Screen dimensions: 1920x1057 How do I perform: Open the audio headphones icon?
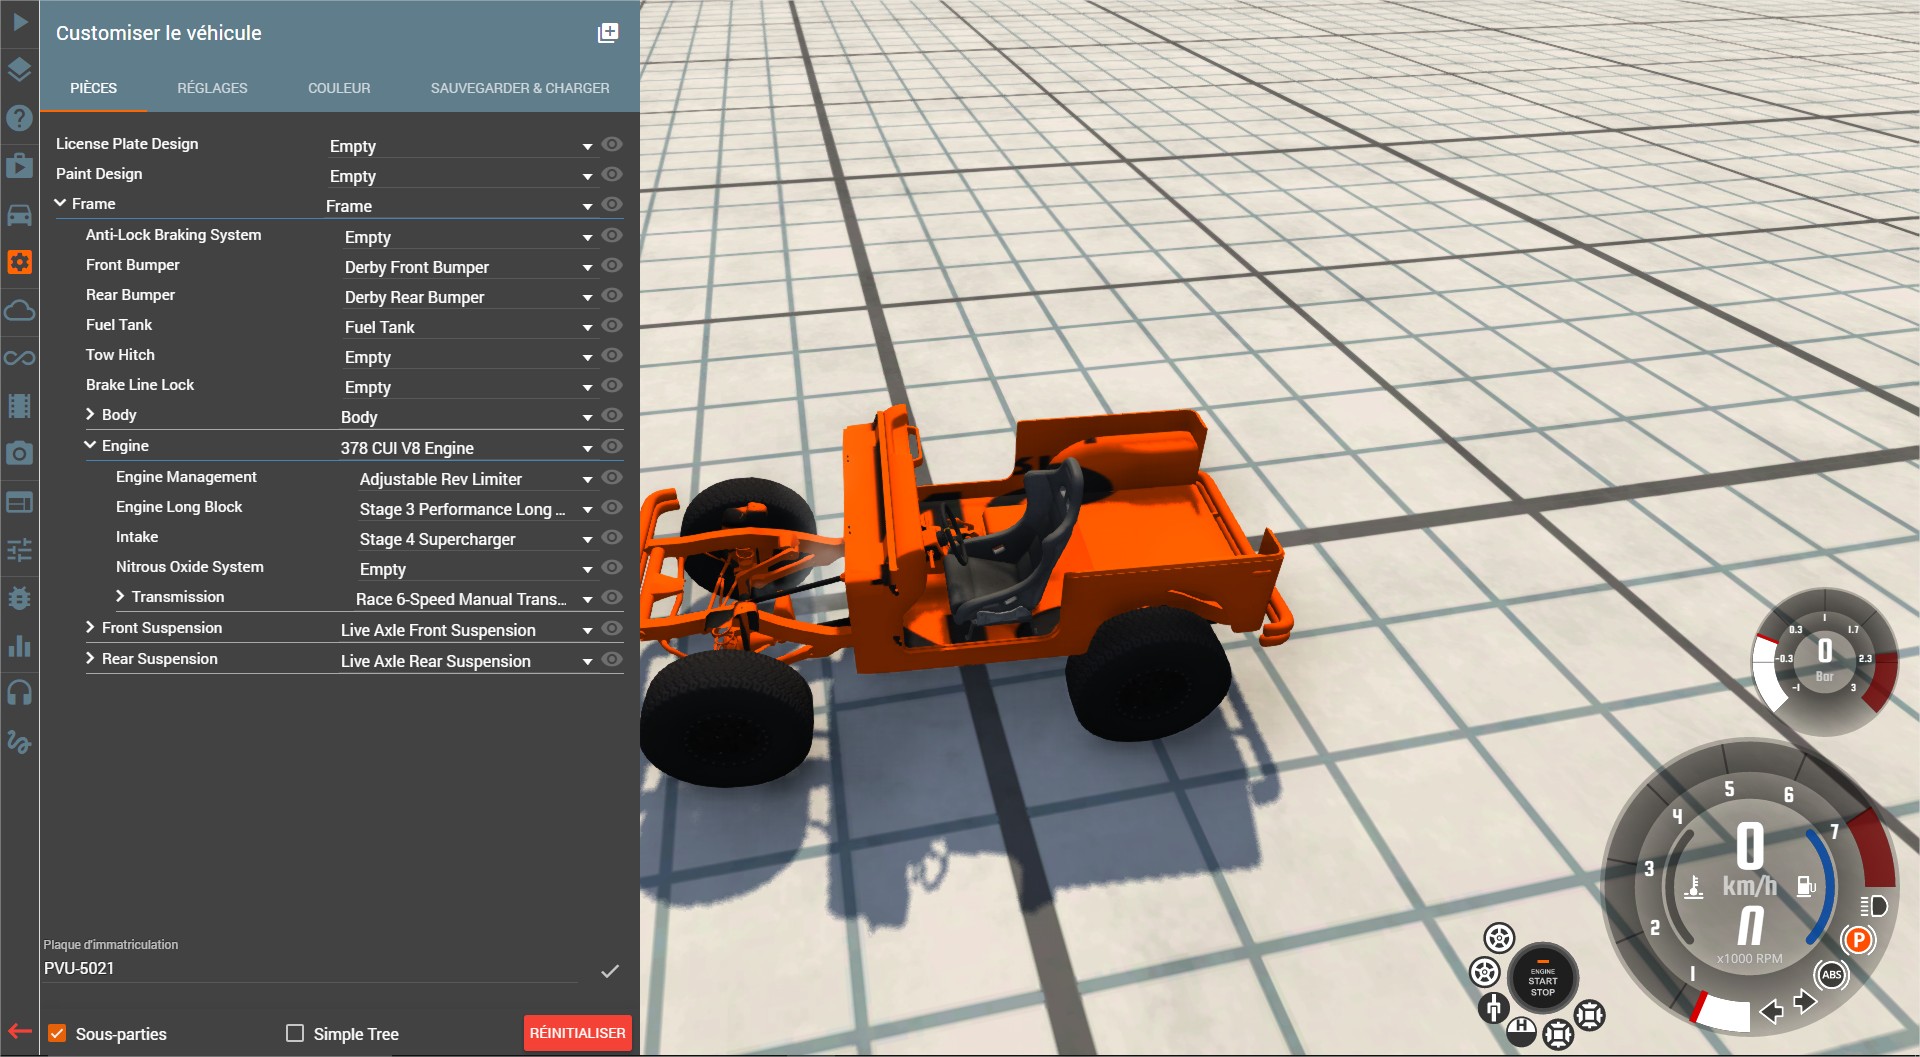(x=20, y=693)
